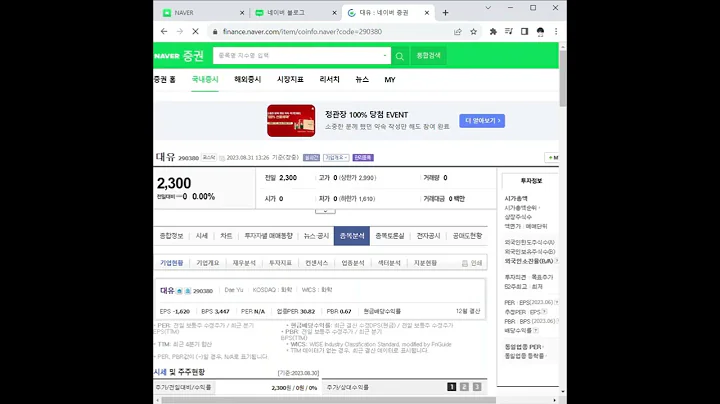720x404 pixels.
Task: Open the 증권 홈 menu
Action: 165,79
